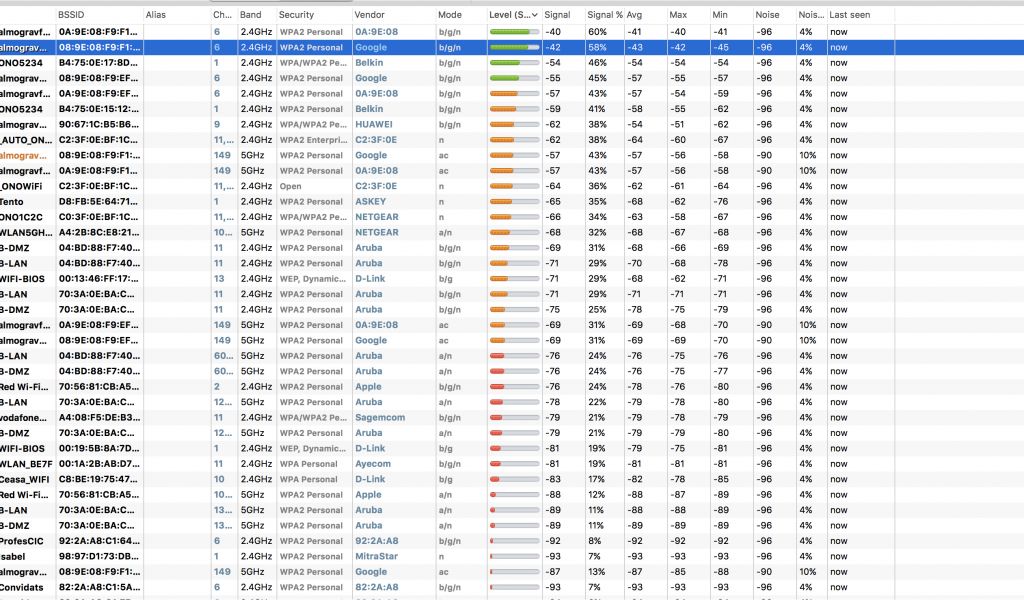This screenshot has height=600, width=1024.
Task: Sort networks by the Band column
Action: pyautogui.click(x=250, y=15)
